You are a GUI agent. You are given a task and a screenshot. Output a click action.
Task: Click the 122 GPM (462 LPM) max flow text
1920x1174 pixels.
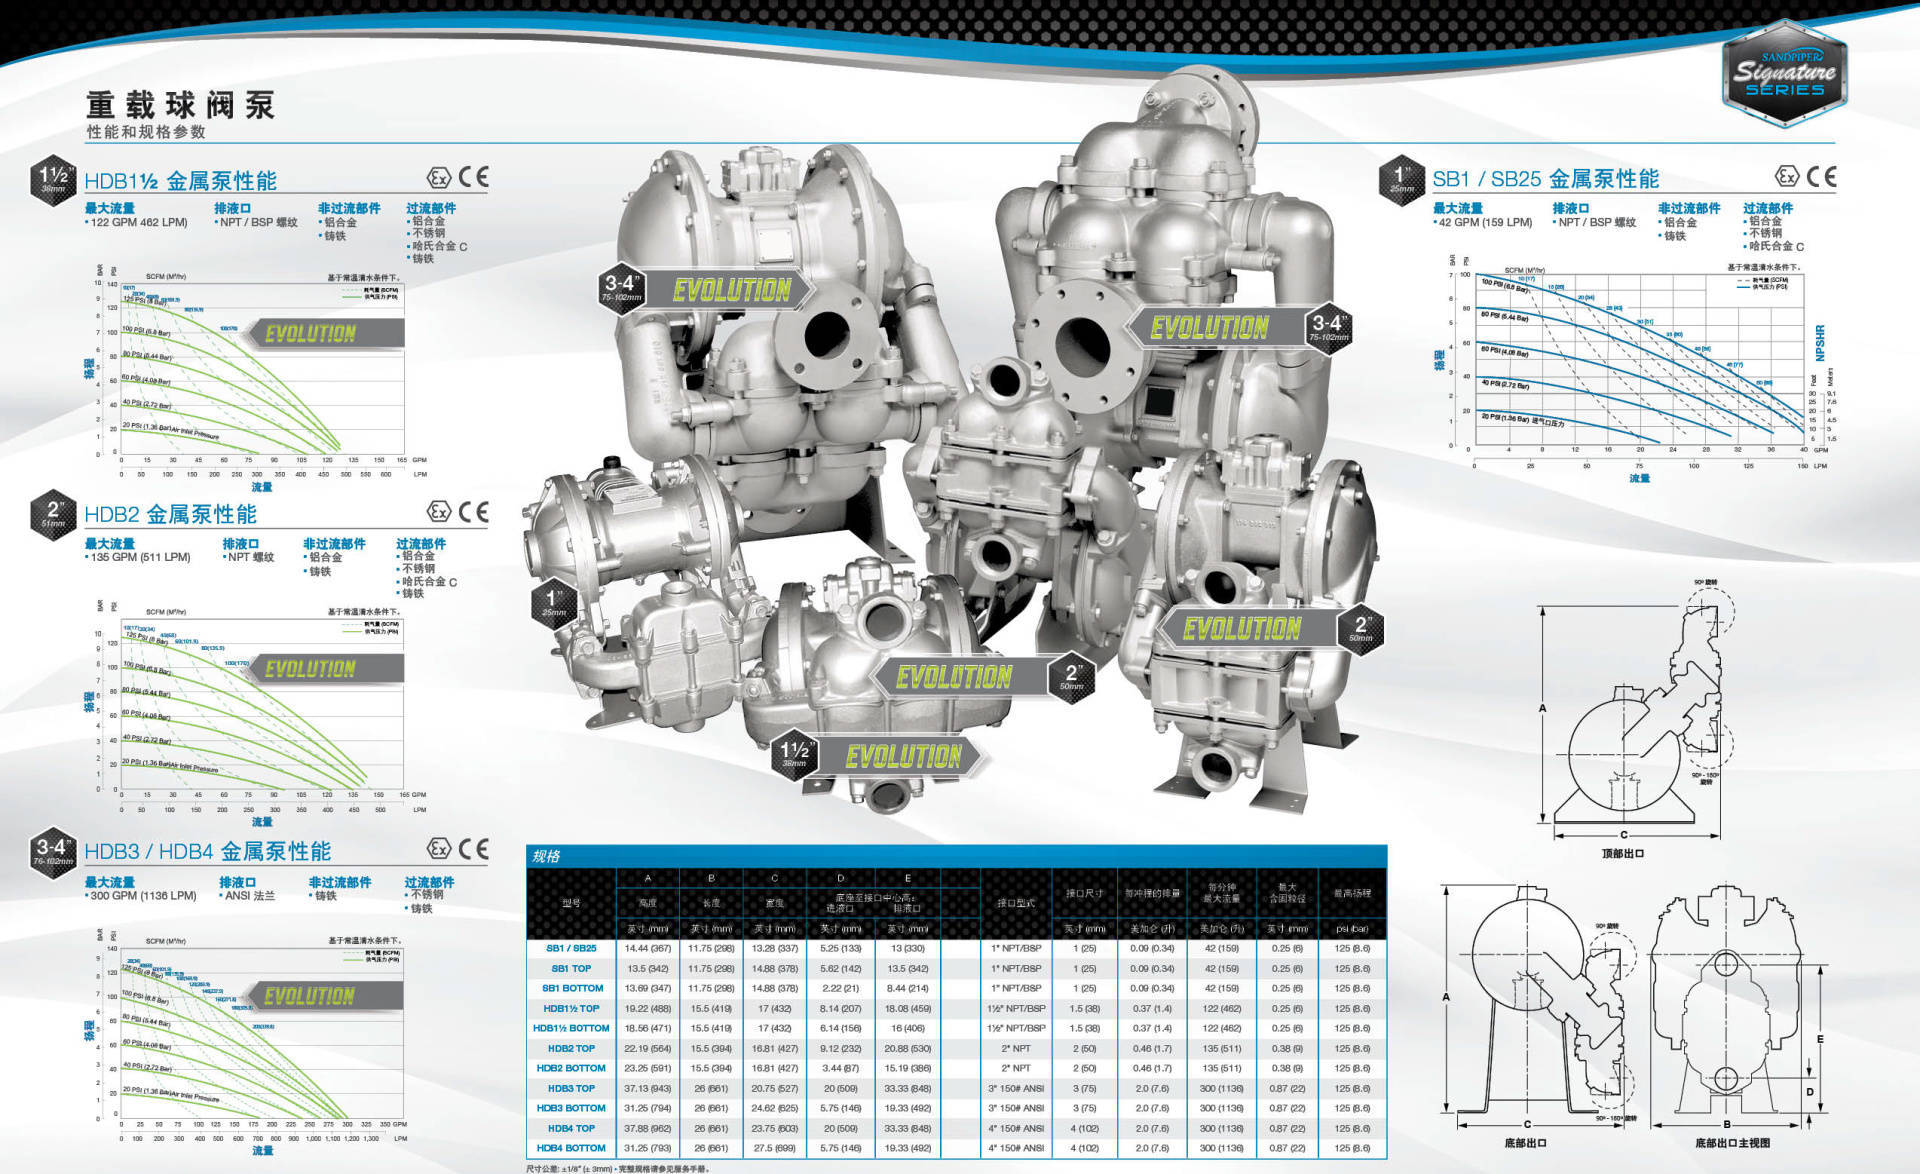[x=137, y=223]
